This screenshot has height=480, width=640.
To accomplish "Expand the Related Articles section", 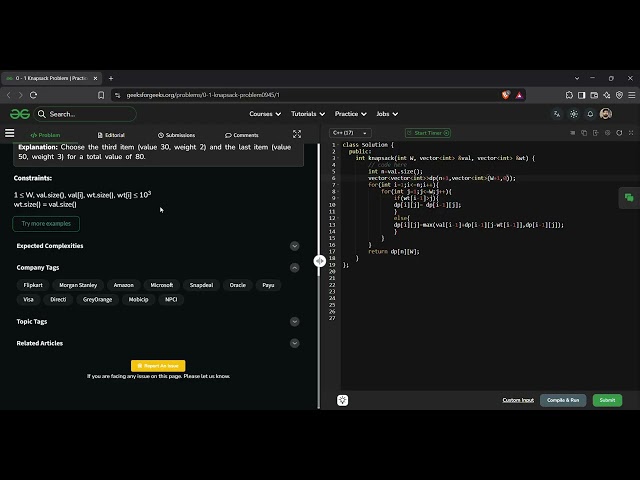I will (294, 343).
